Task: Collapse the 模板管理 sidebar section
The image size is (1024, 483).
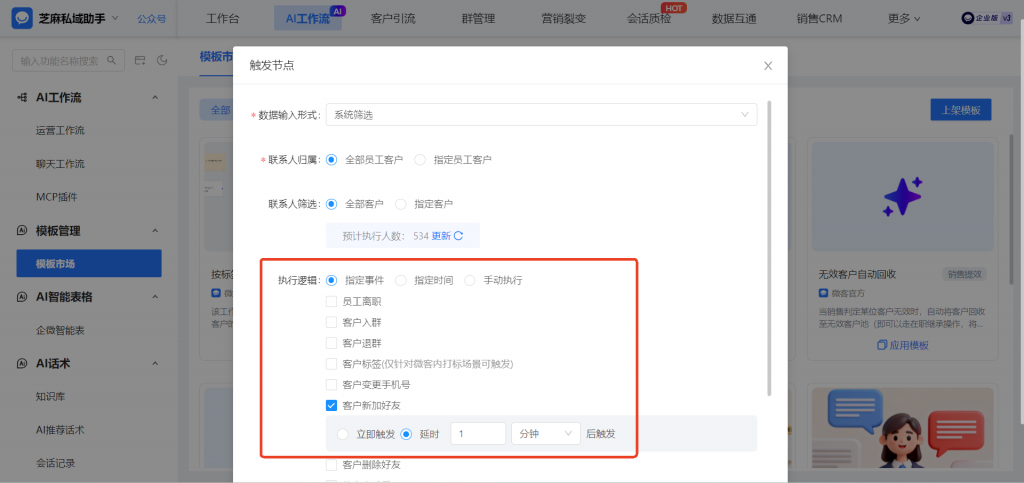Action: [x=155, y=230]
